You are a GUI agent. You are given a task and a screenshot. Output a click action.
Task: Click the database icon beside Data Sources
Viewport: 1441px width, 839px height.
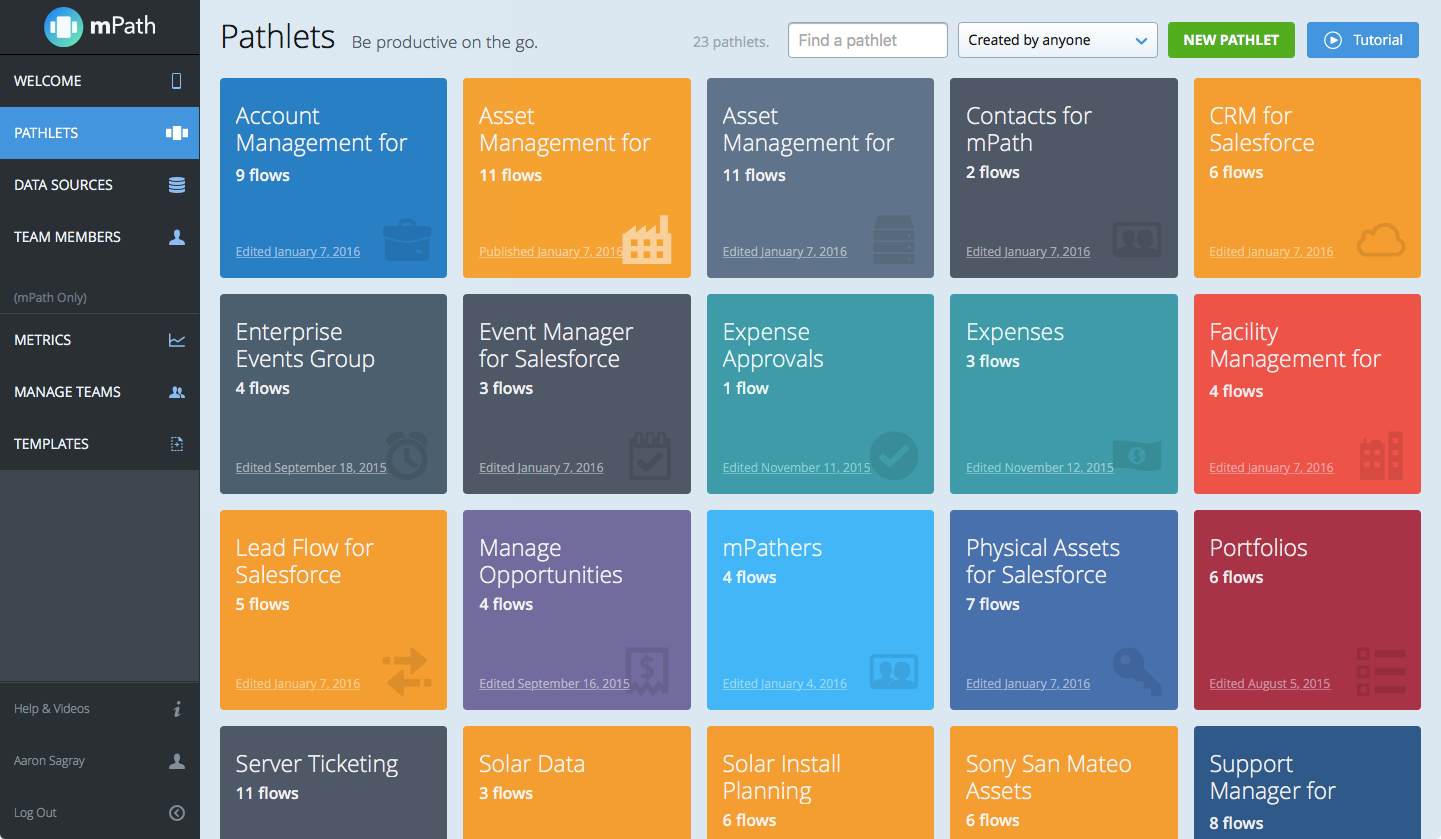(177, 185)
